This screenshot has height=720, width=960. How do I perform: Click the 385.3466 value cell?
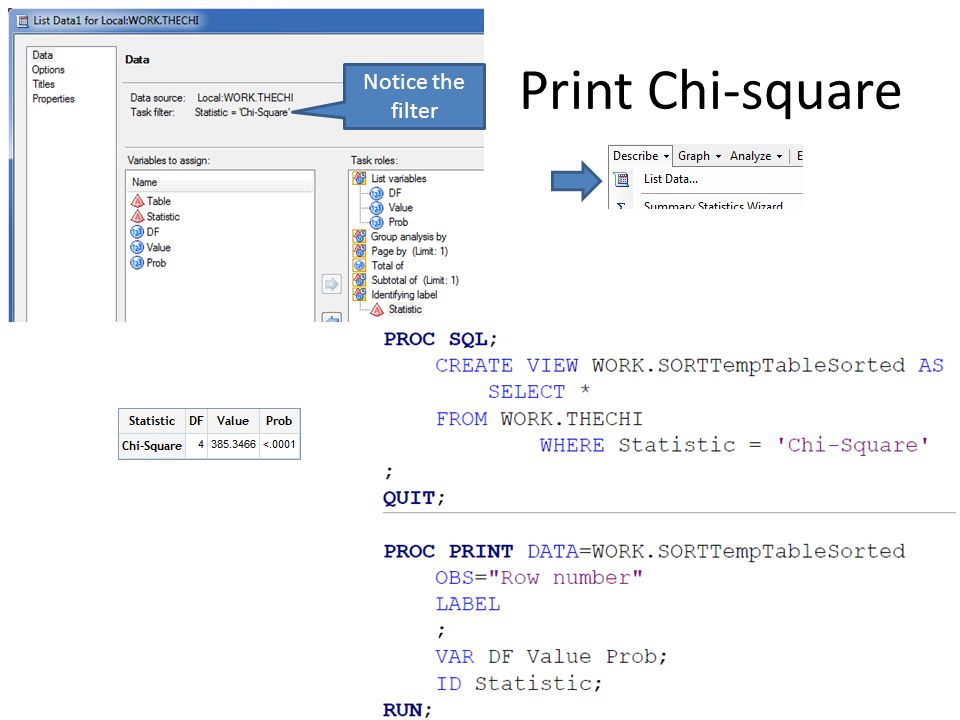point(233,444)
